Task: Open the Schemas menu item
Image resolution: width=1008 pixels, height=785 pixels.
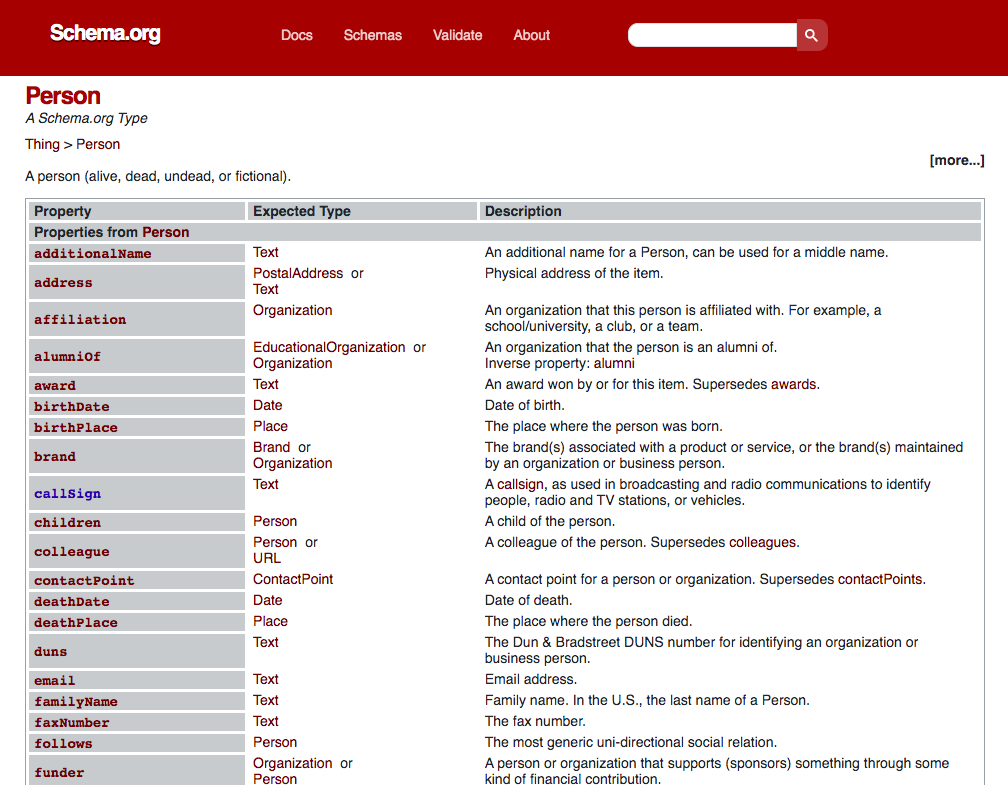Action: (x=372, y=35)
